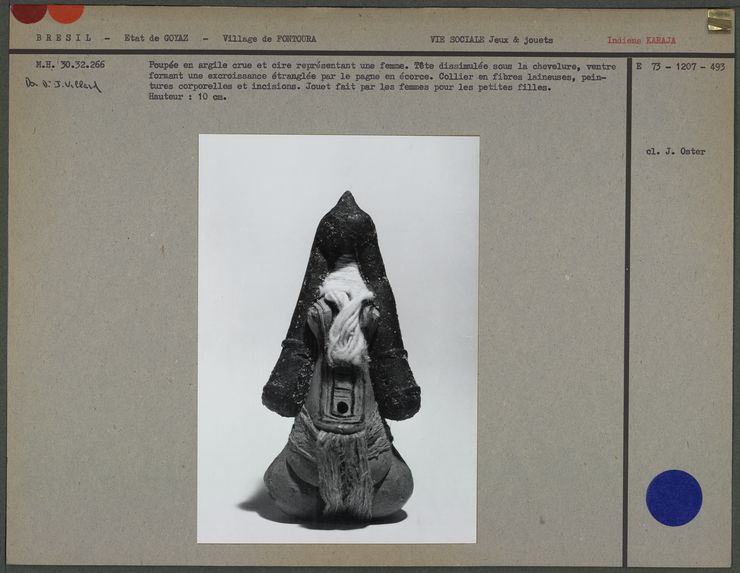Screen dimensions: 740x573
Task: Click reference code E 73 - 1207 - 493
Action: tap(680, 66)
